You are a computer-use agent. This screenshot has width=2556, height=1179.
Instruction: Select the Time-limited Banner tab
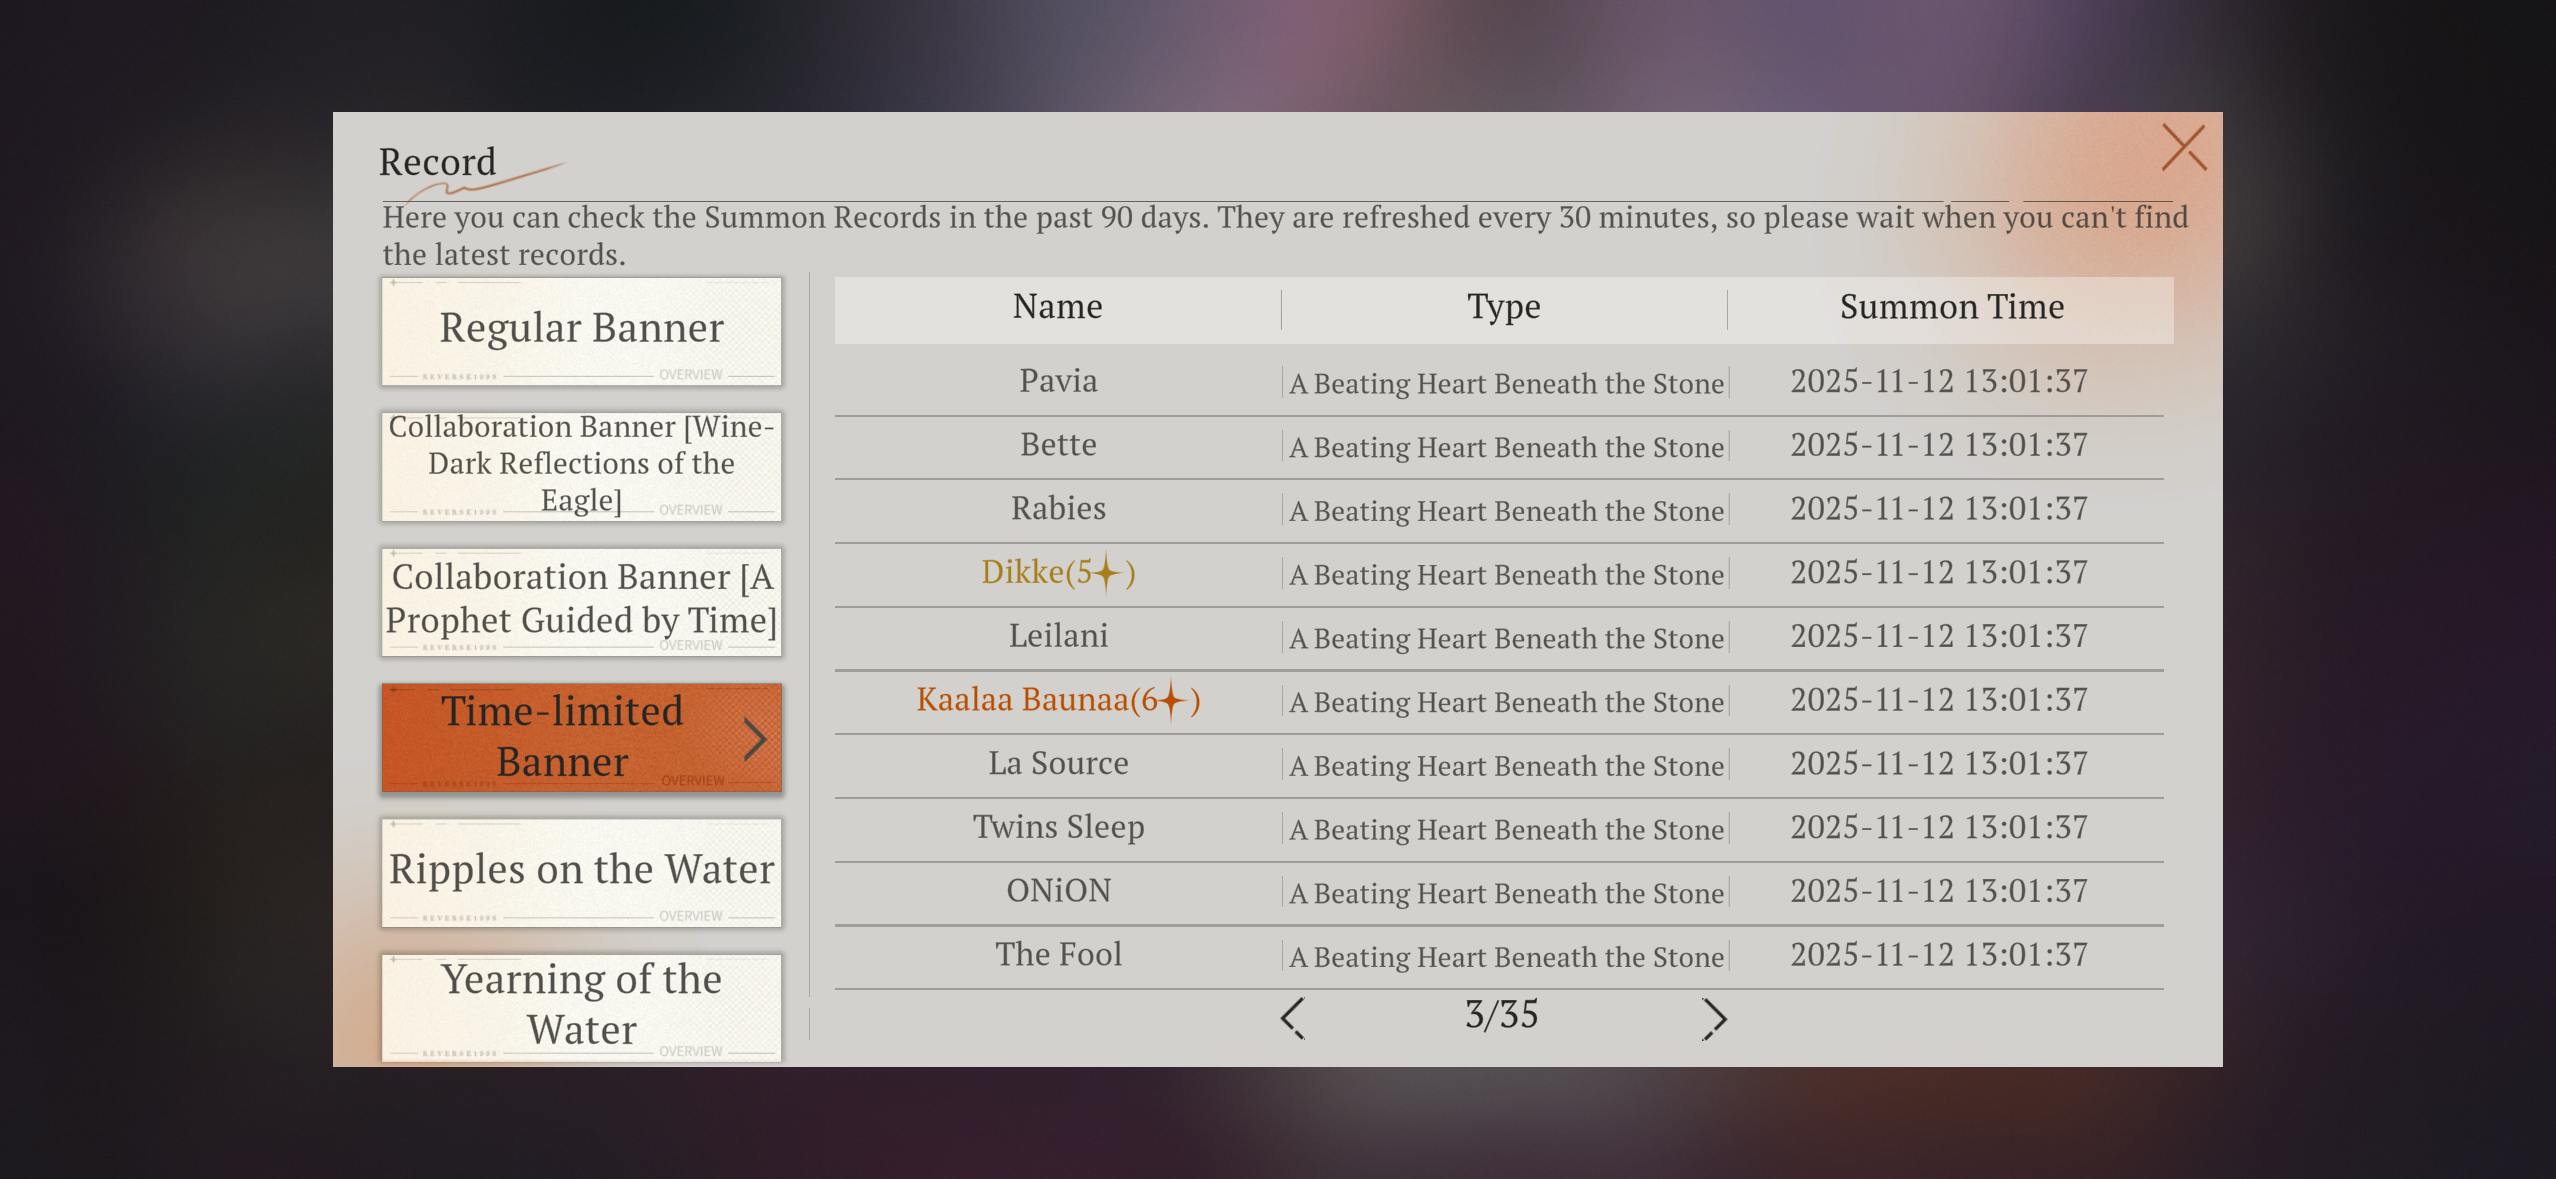click(x=562, y=737)
